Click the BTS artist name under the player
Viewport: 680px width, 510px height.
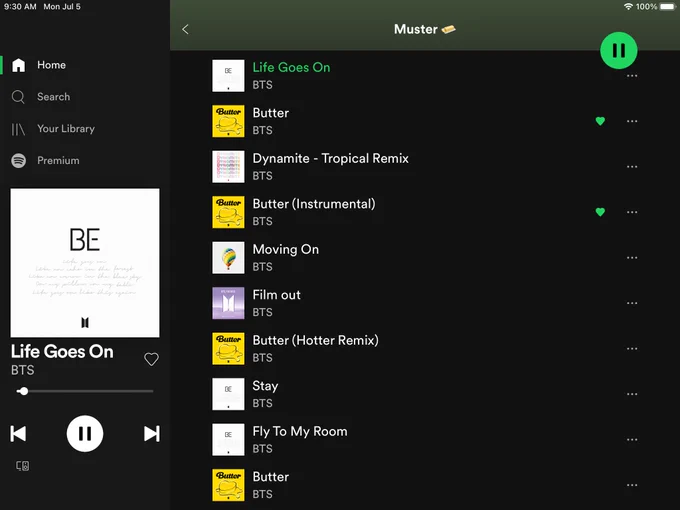23,370
